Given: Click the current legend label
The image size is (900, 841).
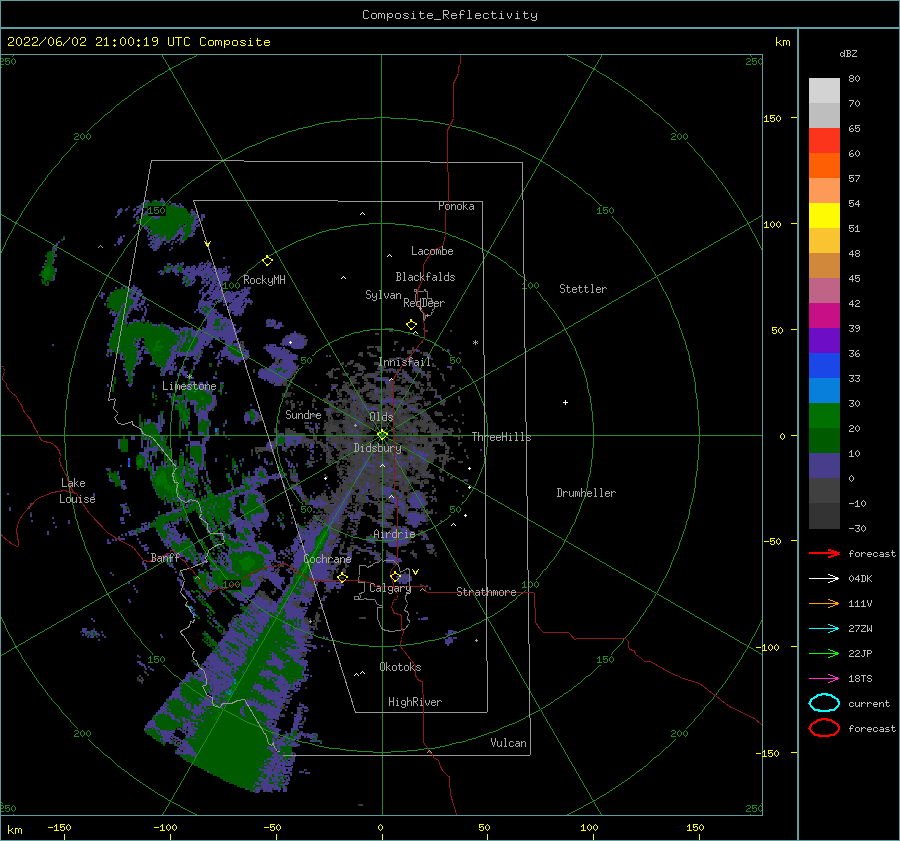Looking at the screenshot, I should point(869,704).
